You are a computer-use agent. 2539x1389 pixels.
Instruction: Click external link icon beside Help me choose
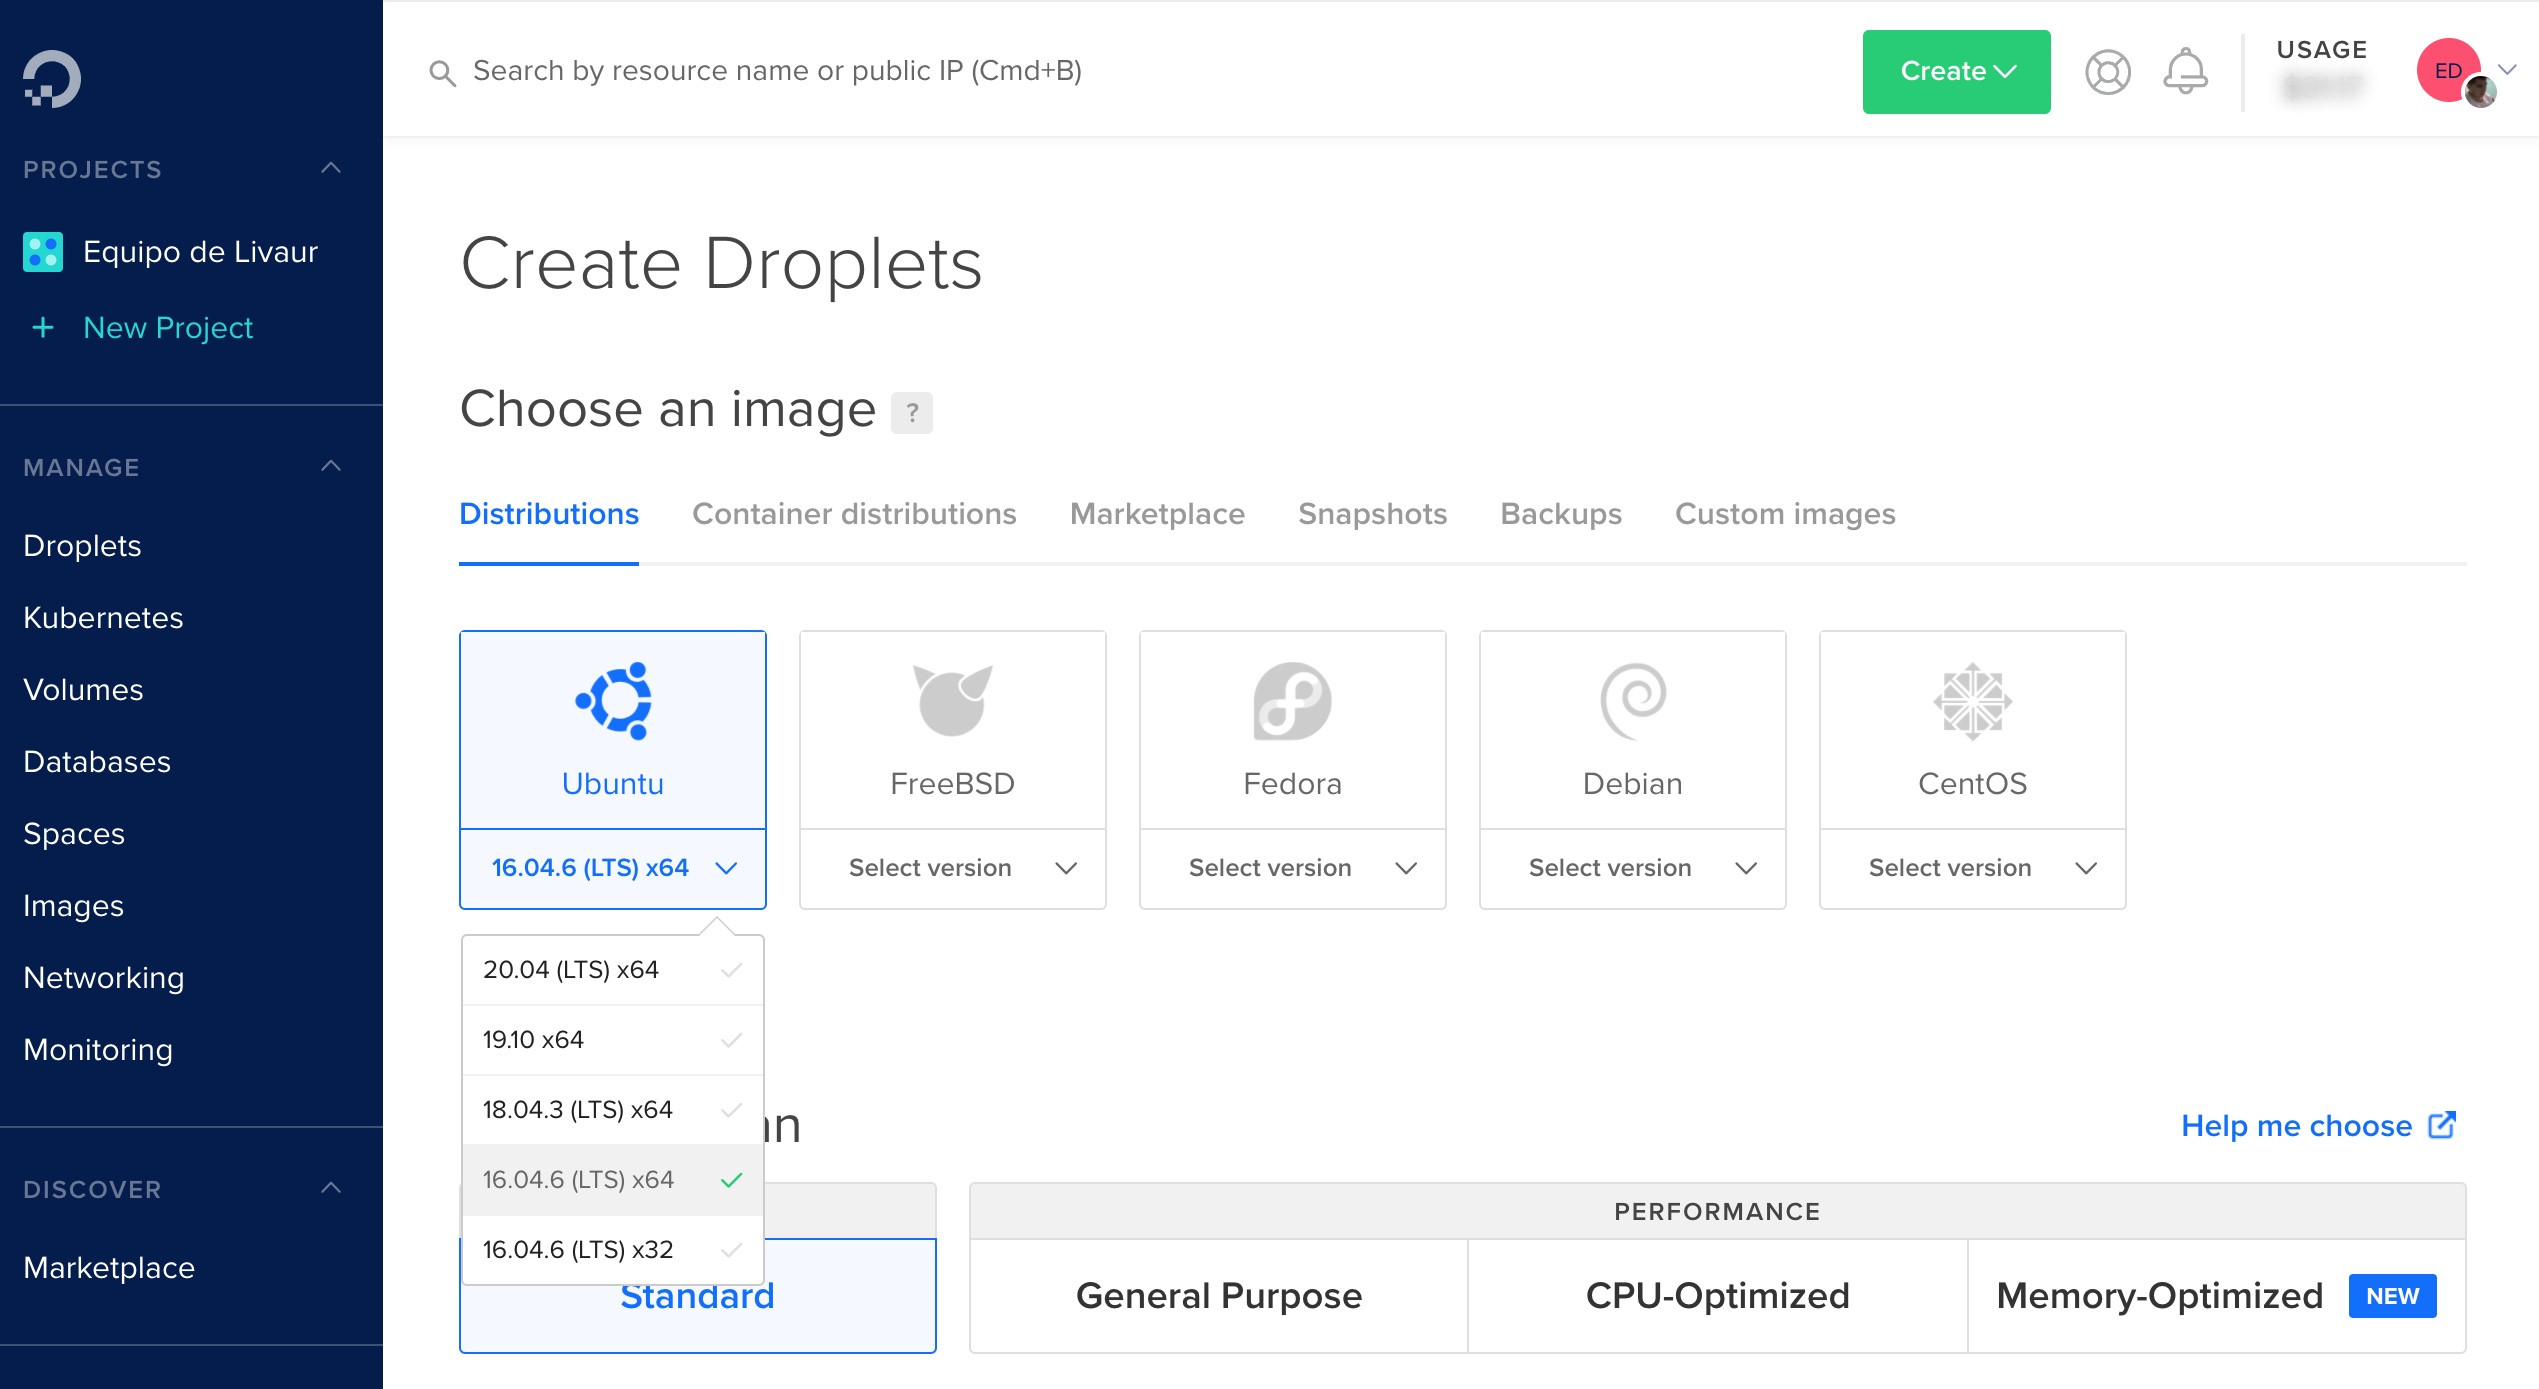(x=2443, y=1125)
